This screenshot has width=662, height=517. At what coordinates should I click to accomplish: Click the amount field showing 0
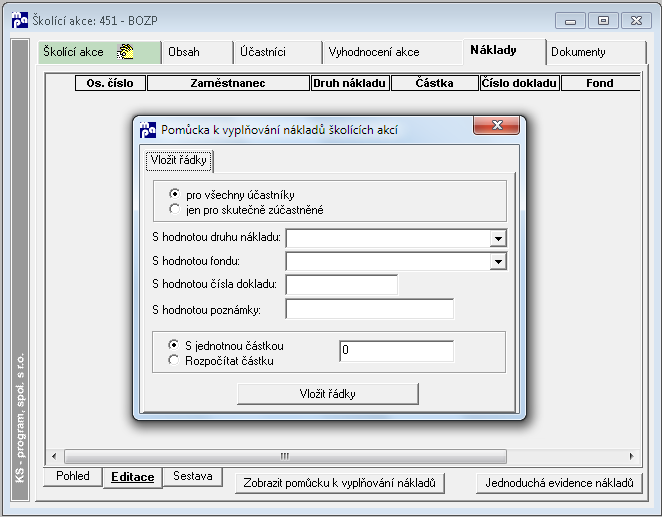(396, 351)
